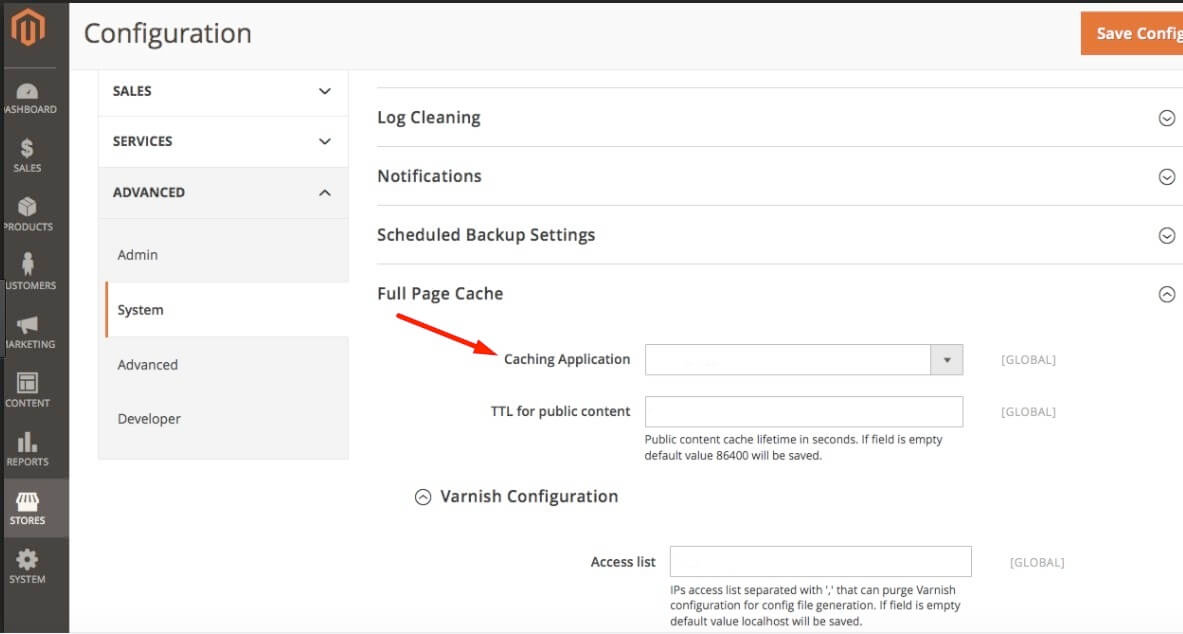Click the Notifications heading
The image size is (1183, 634).
click(x=429, y=176)
